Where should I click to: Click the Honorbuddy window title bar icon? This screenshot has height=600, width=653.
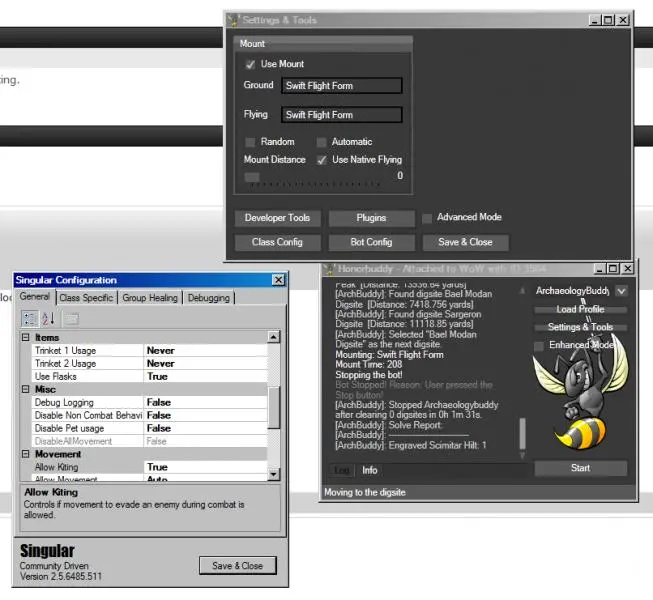click(x=330, y=269)
